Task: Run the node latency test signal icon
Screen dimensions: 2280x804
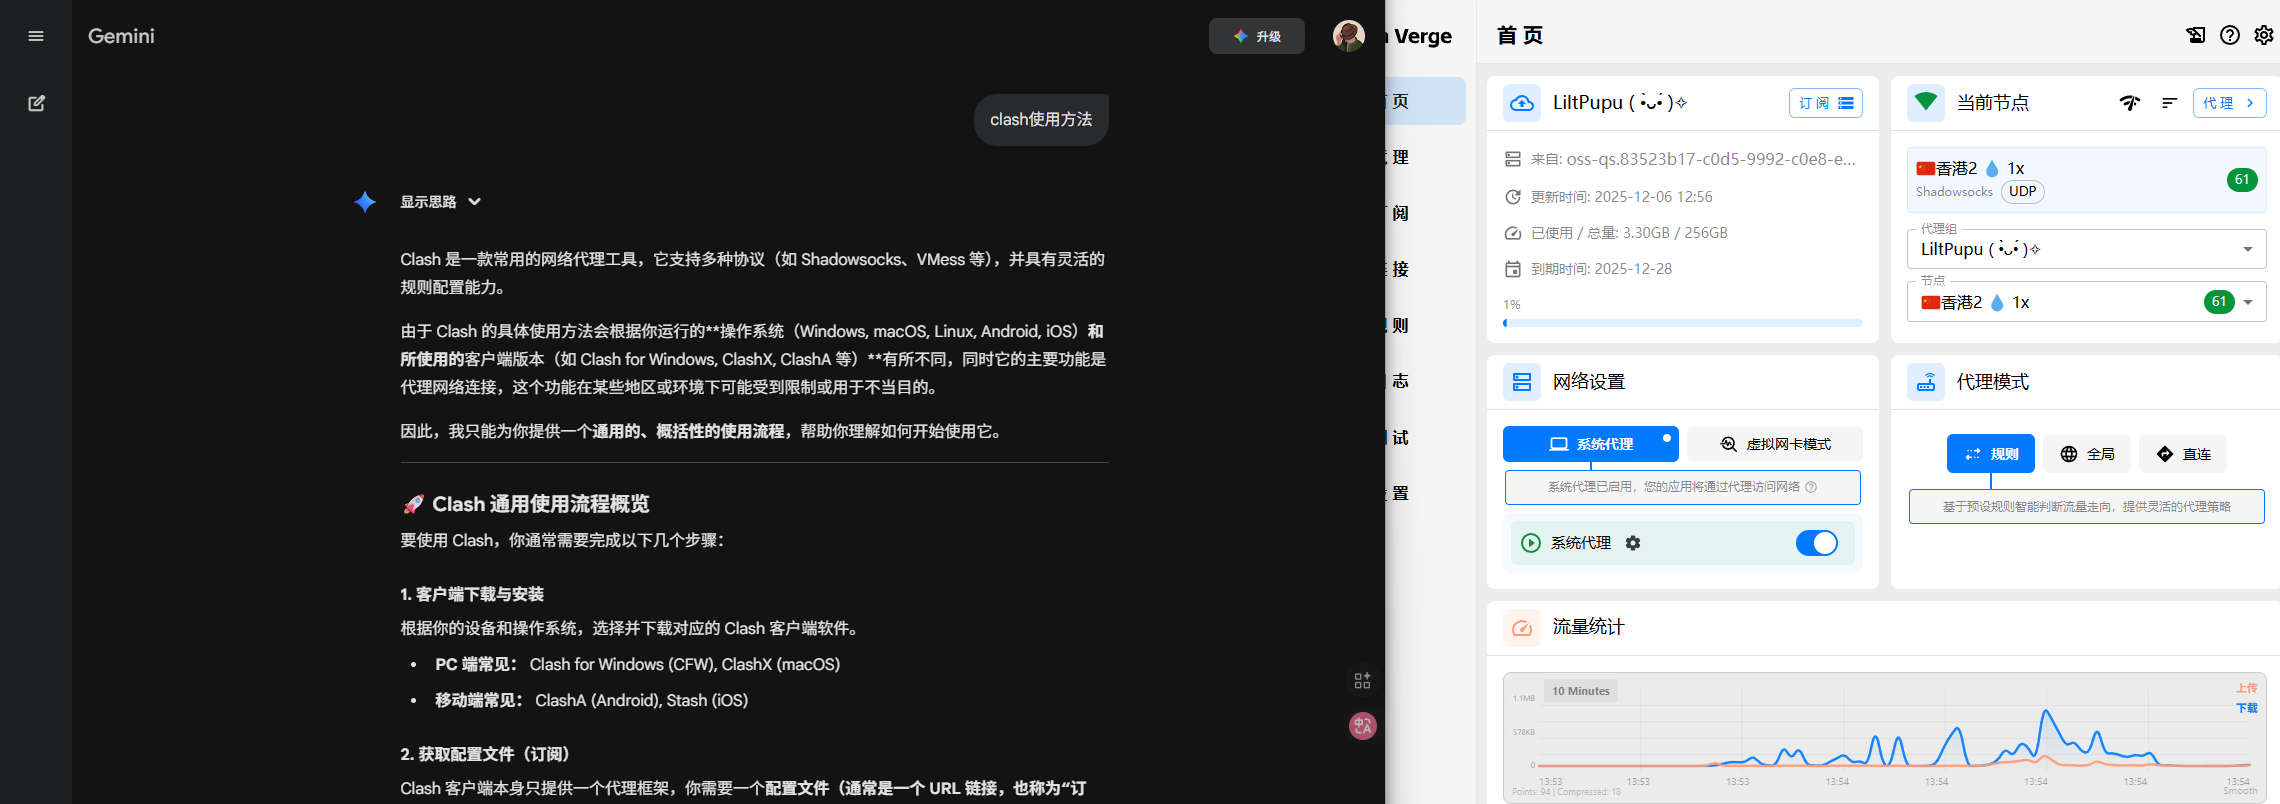Action: [x=2129, y=103]
